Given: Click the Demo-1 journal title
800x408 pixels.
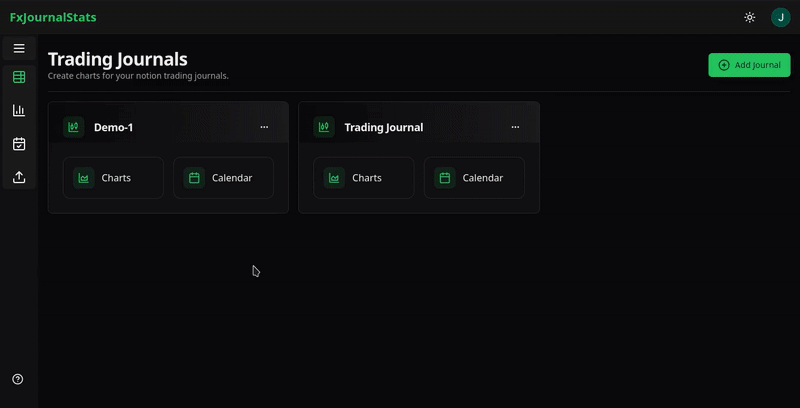Looking at the screenshot, I should tap(113, 128).
